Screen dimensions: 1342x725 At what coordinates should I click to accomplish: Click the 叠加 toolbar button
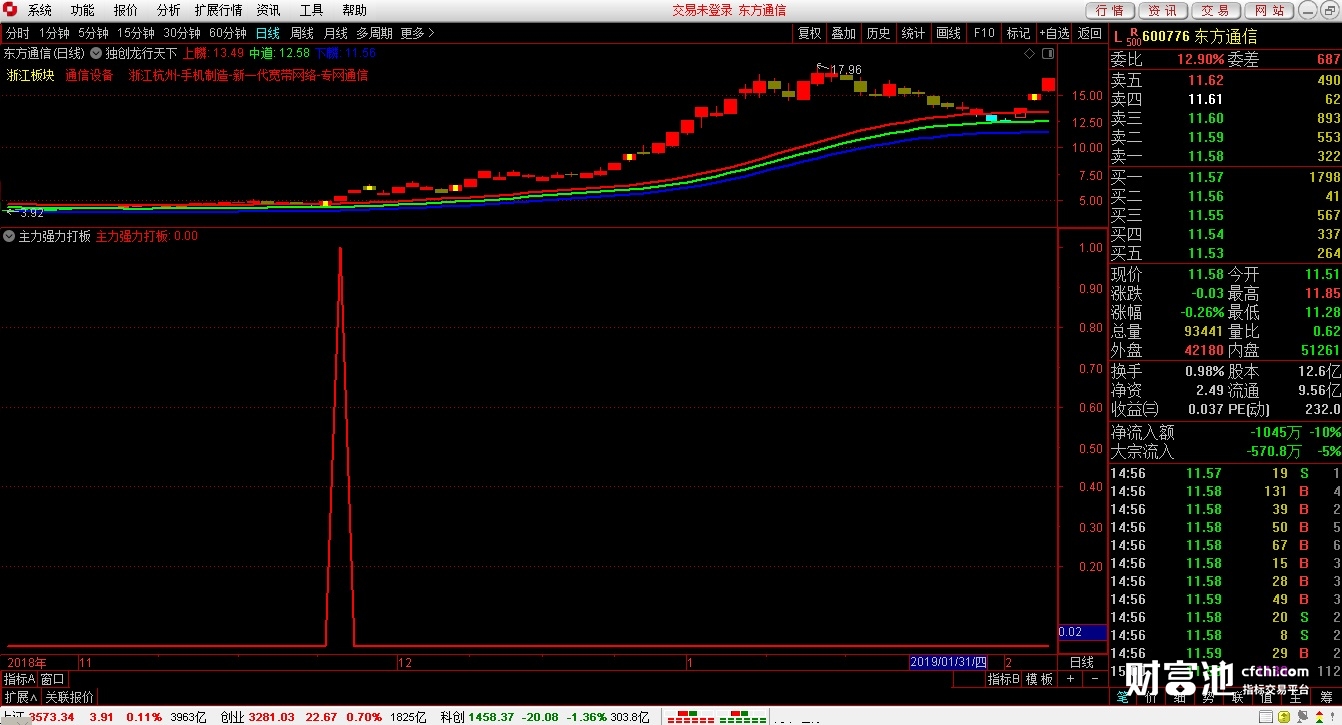(x=844, y=33)
